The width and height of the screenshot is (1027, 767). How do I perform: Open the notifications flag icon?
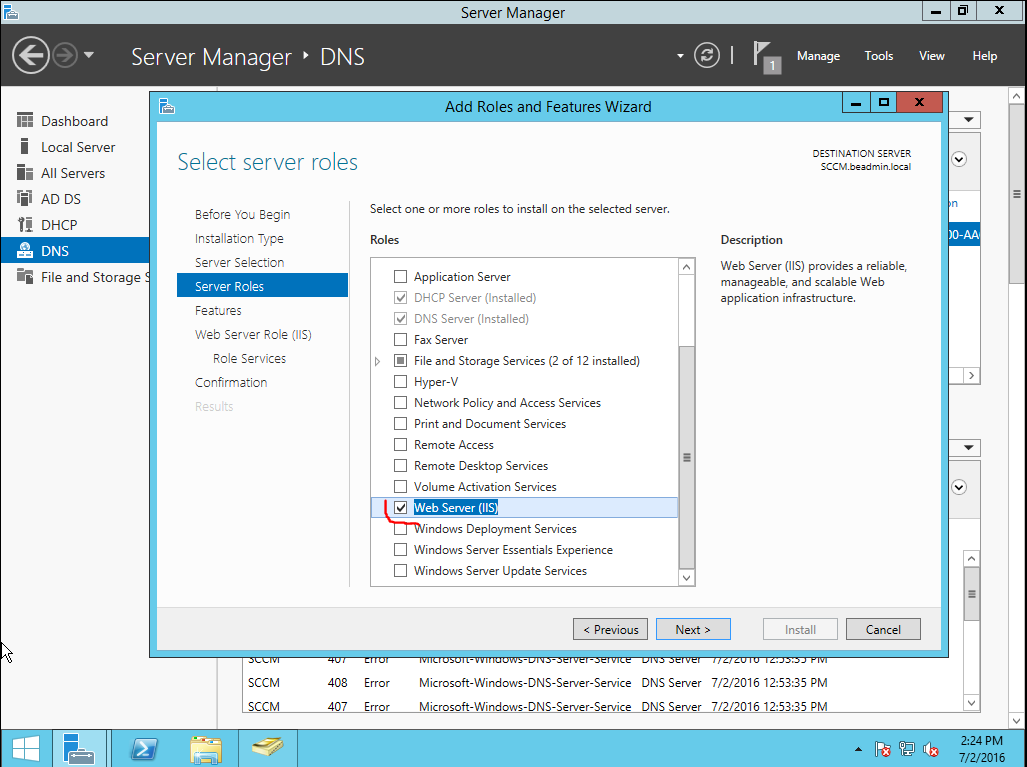coord(766,57)
